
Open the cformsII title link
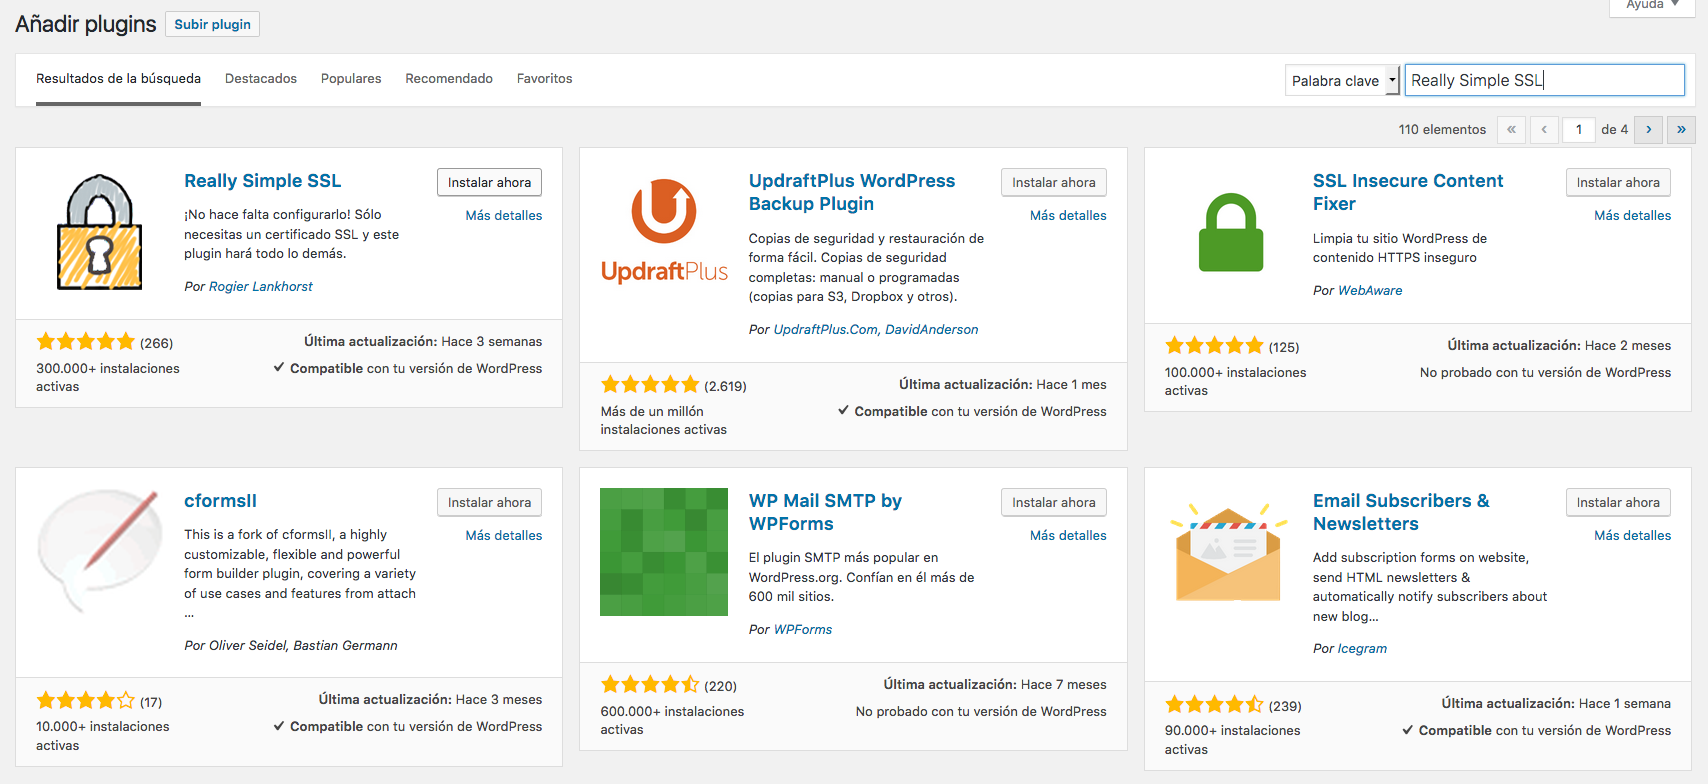[x=221, y=501]
